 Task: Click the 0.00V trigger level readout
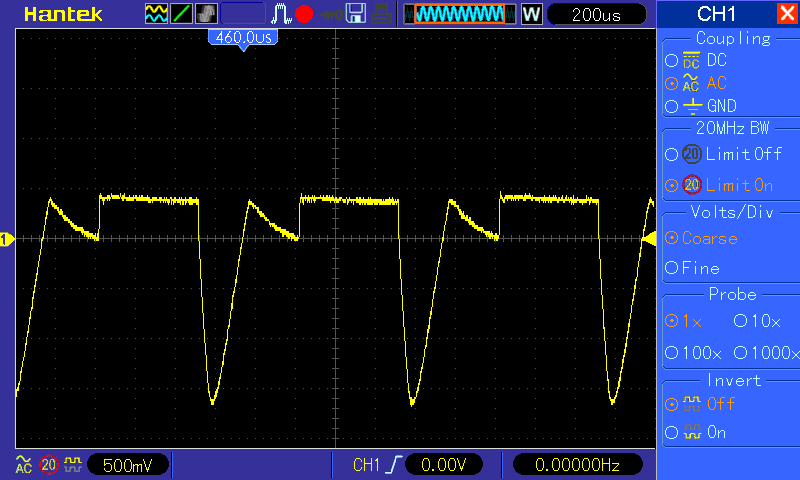443,465
